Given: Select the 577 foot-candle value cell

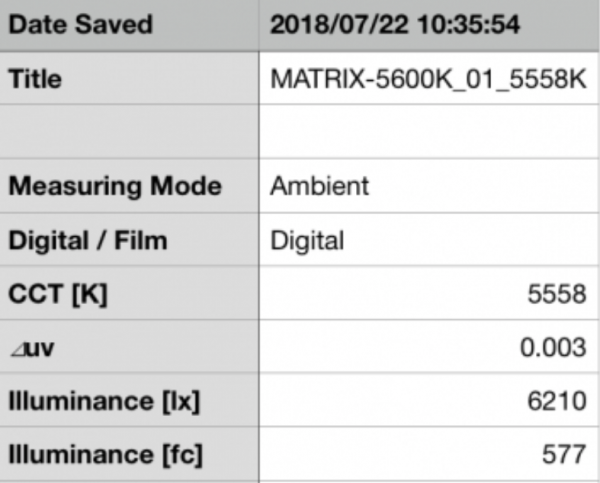Looking at the screenshot, I should coord(429,455).
